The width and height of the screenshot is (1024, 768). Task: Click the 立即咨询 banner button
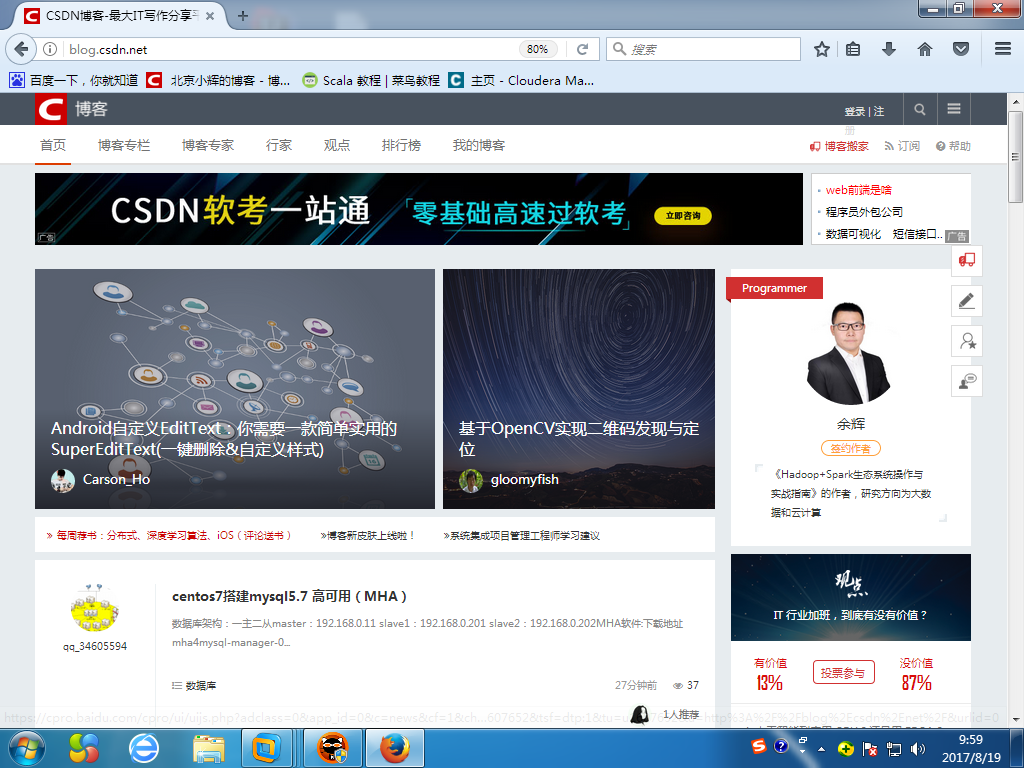point(683,216)
